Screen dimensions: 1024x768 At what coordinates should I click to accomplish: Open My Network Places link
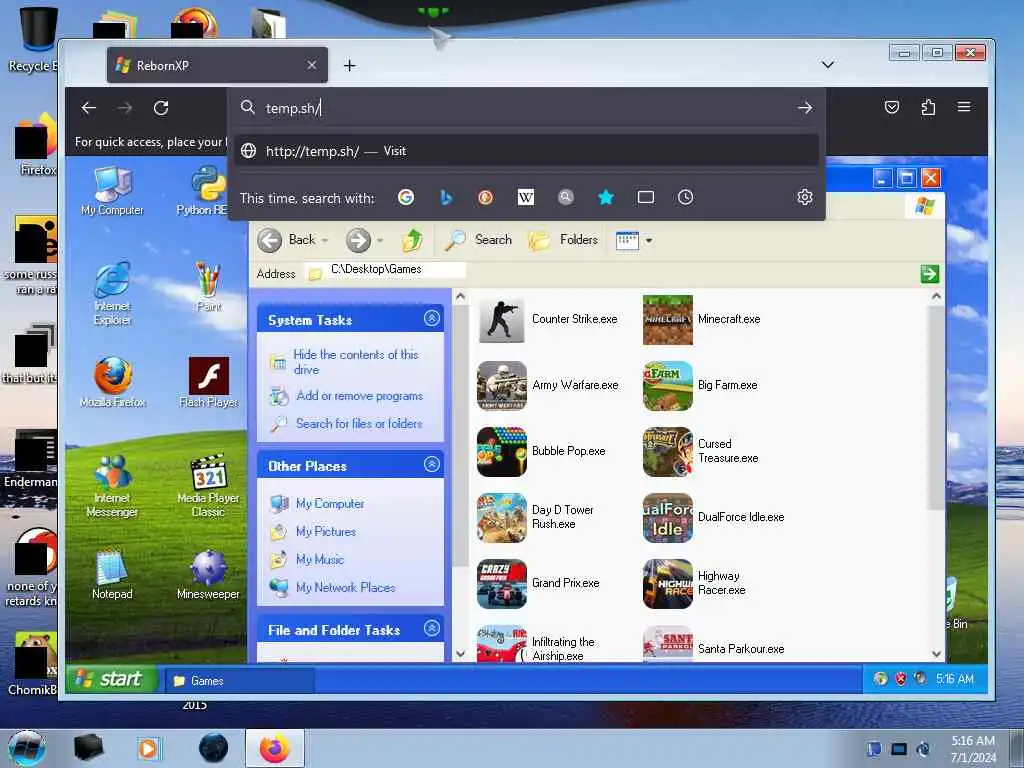tap(345, 587)
